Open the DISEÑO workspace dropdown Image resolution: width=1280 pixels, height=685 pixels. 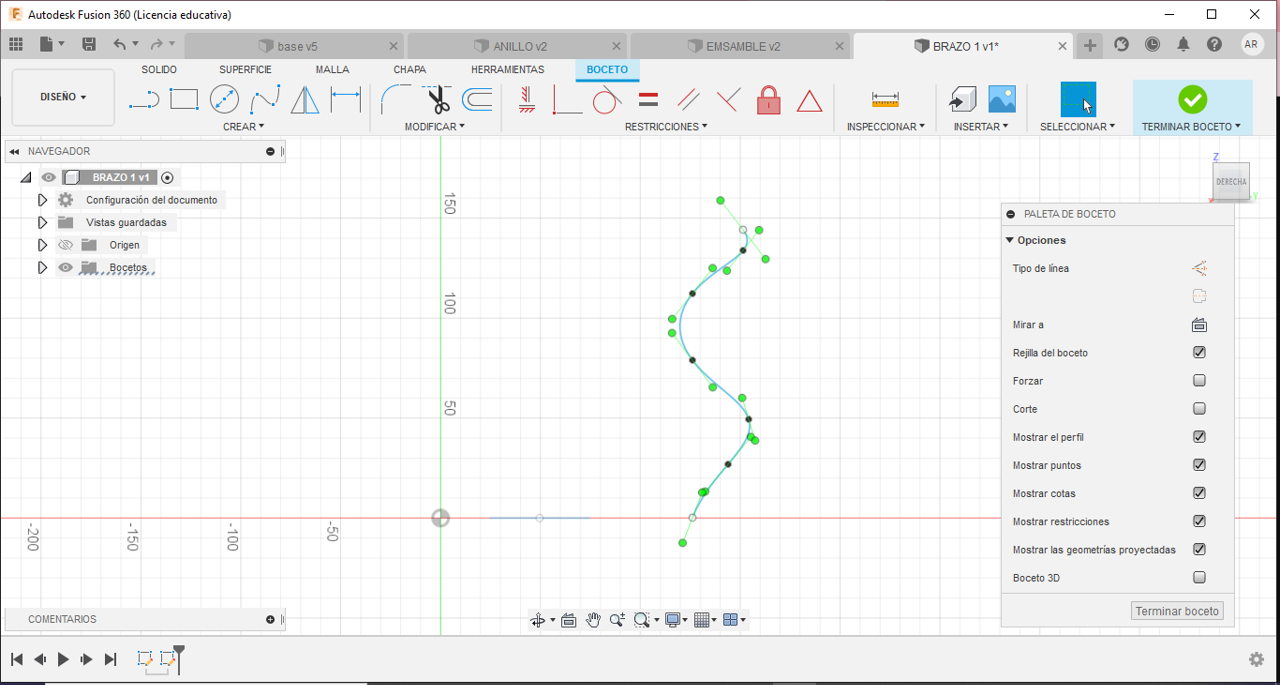coord(63,98)
